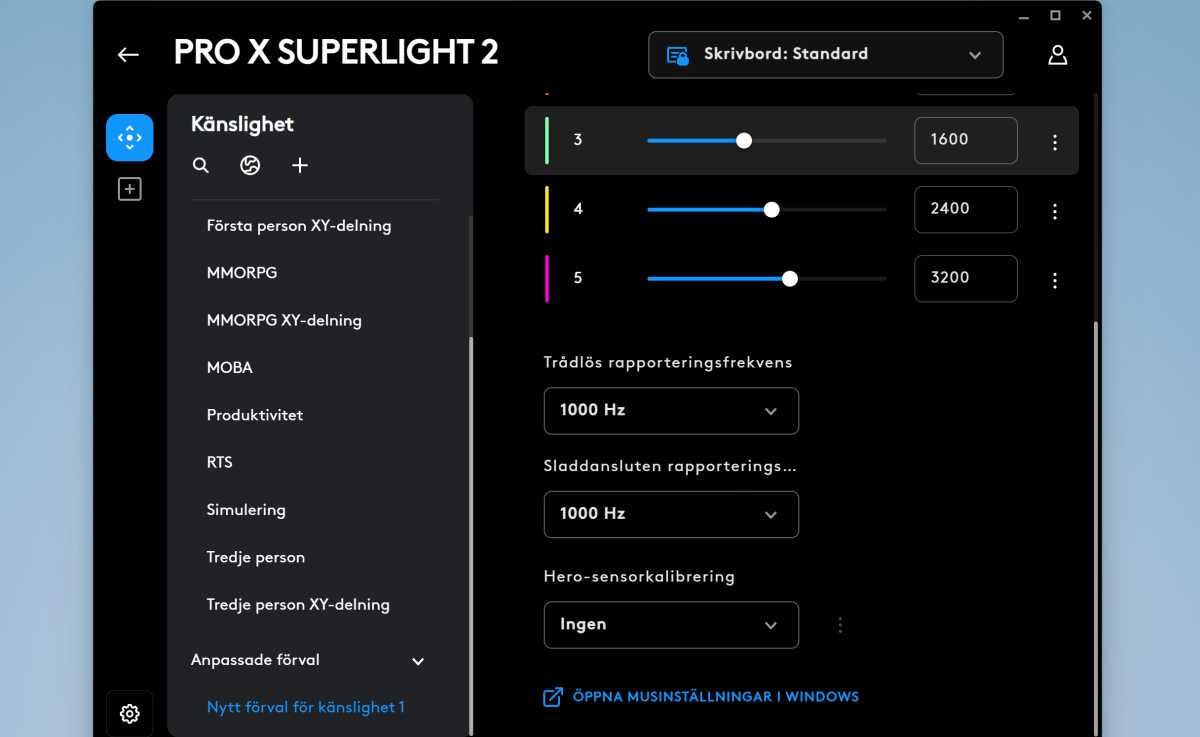Open more options for DPI level 3

(x=1054, y=142)
